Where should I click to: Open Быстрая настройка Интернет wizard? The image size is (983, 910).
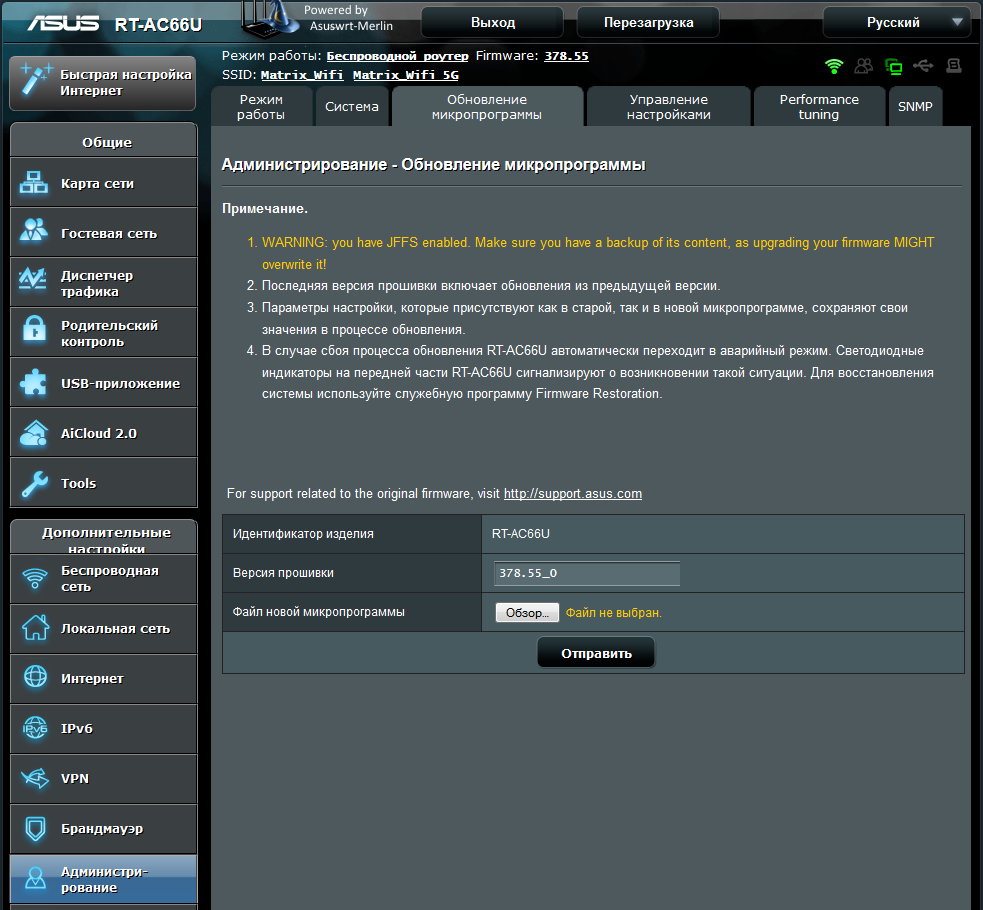pos(103,83)
